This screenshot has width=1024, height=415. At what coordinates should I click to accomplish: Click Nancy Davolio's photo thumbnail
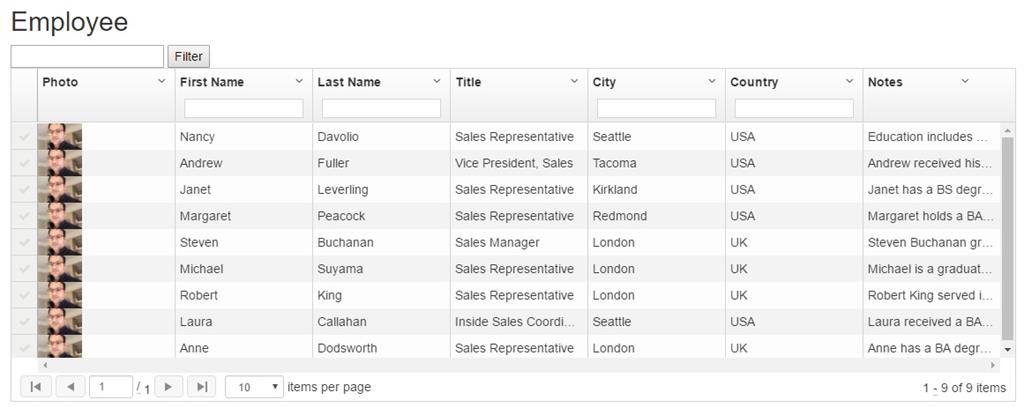click(59, 137)
